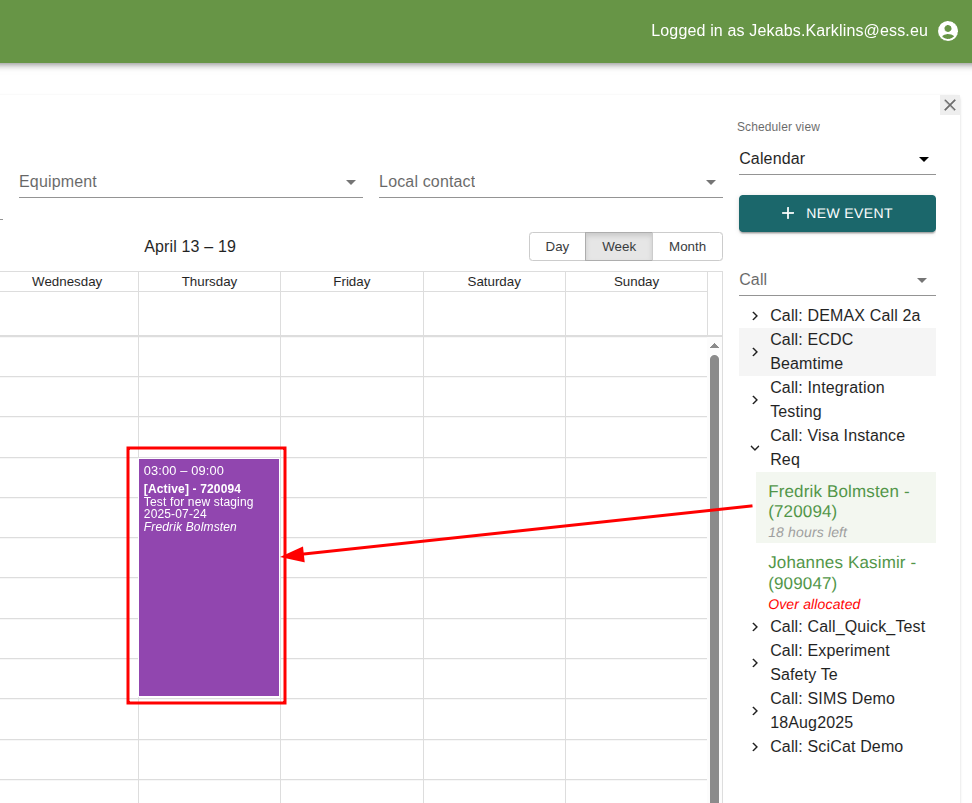Click the Calendar selector arrow icon
This screenshot has width=972, height=803.
click(925, 158)
